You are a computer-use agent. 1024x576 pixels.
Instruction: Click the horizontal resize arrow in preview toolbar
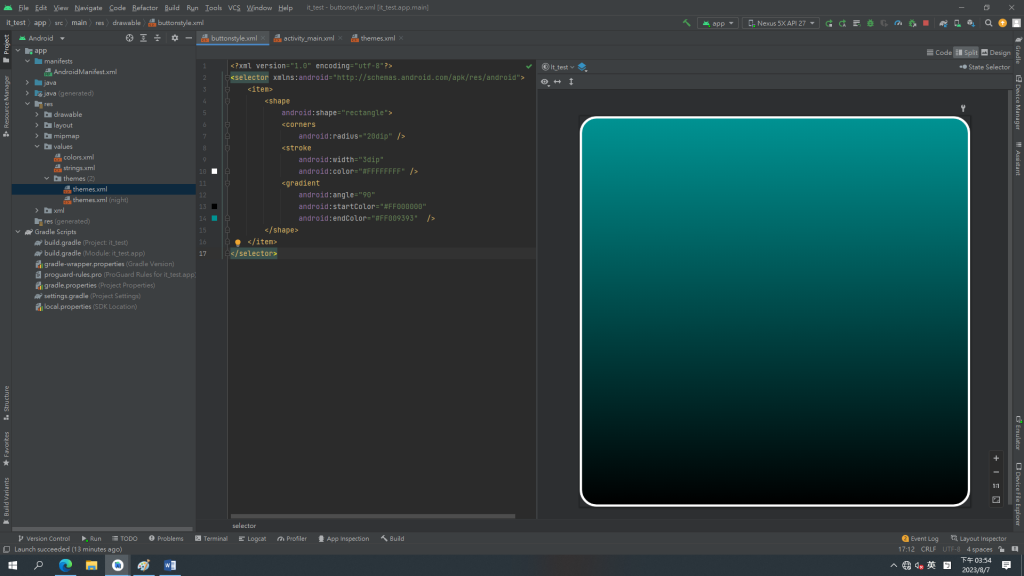coord(557,82)
